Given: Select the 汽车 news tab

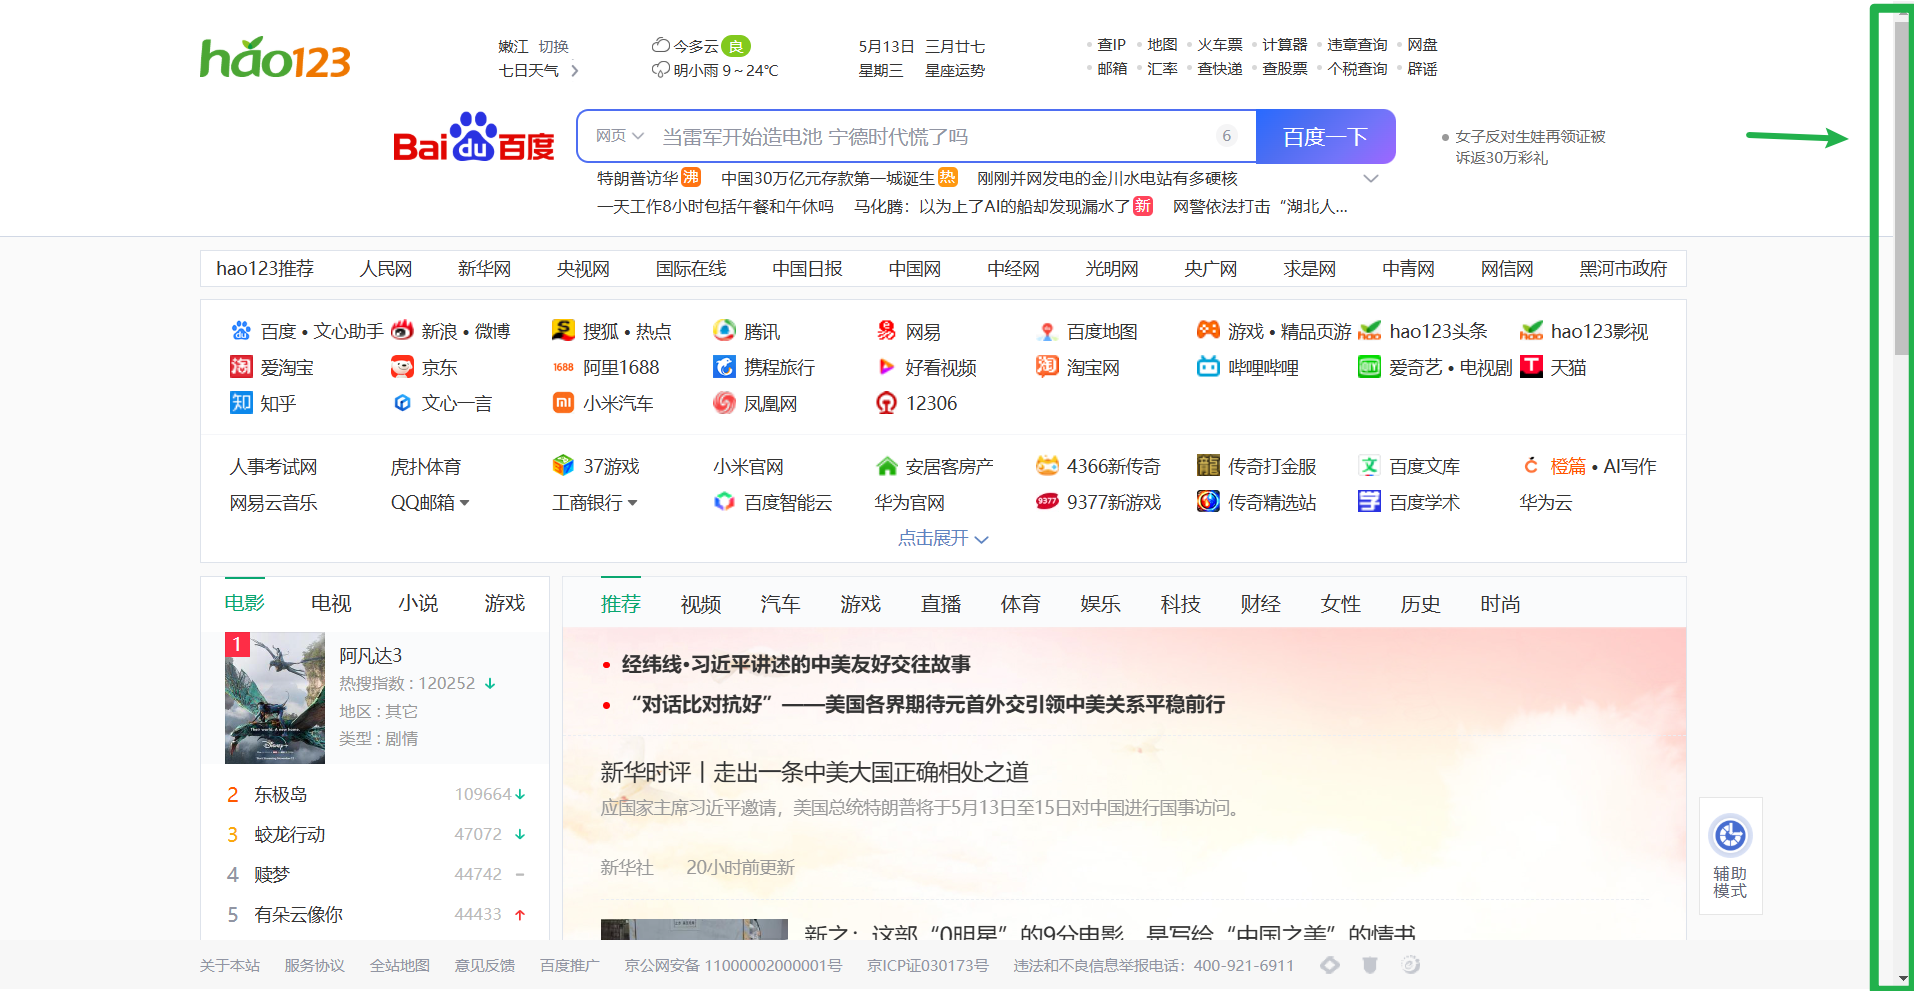Looking at the screenshot, I should 780,604.
